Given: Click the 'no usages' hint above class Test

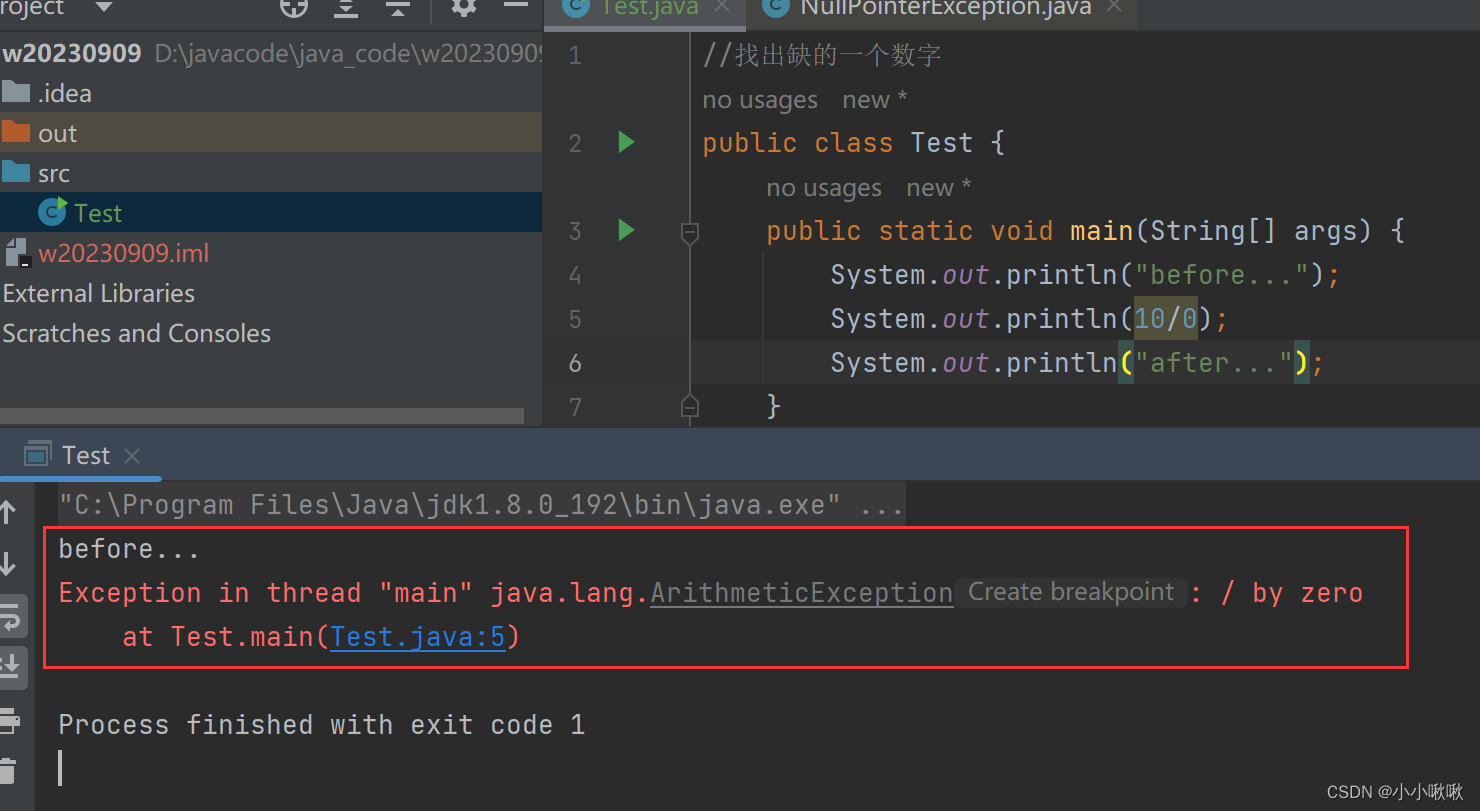Looking at the screenshot, I should click(x=760, y=100).
